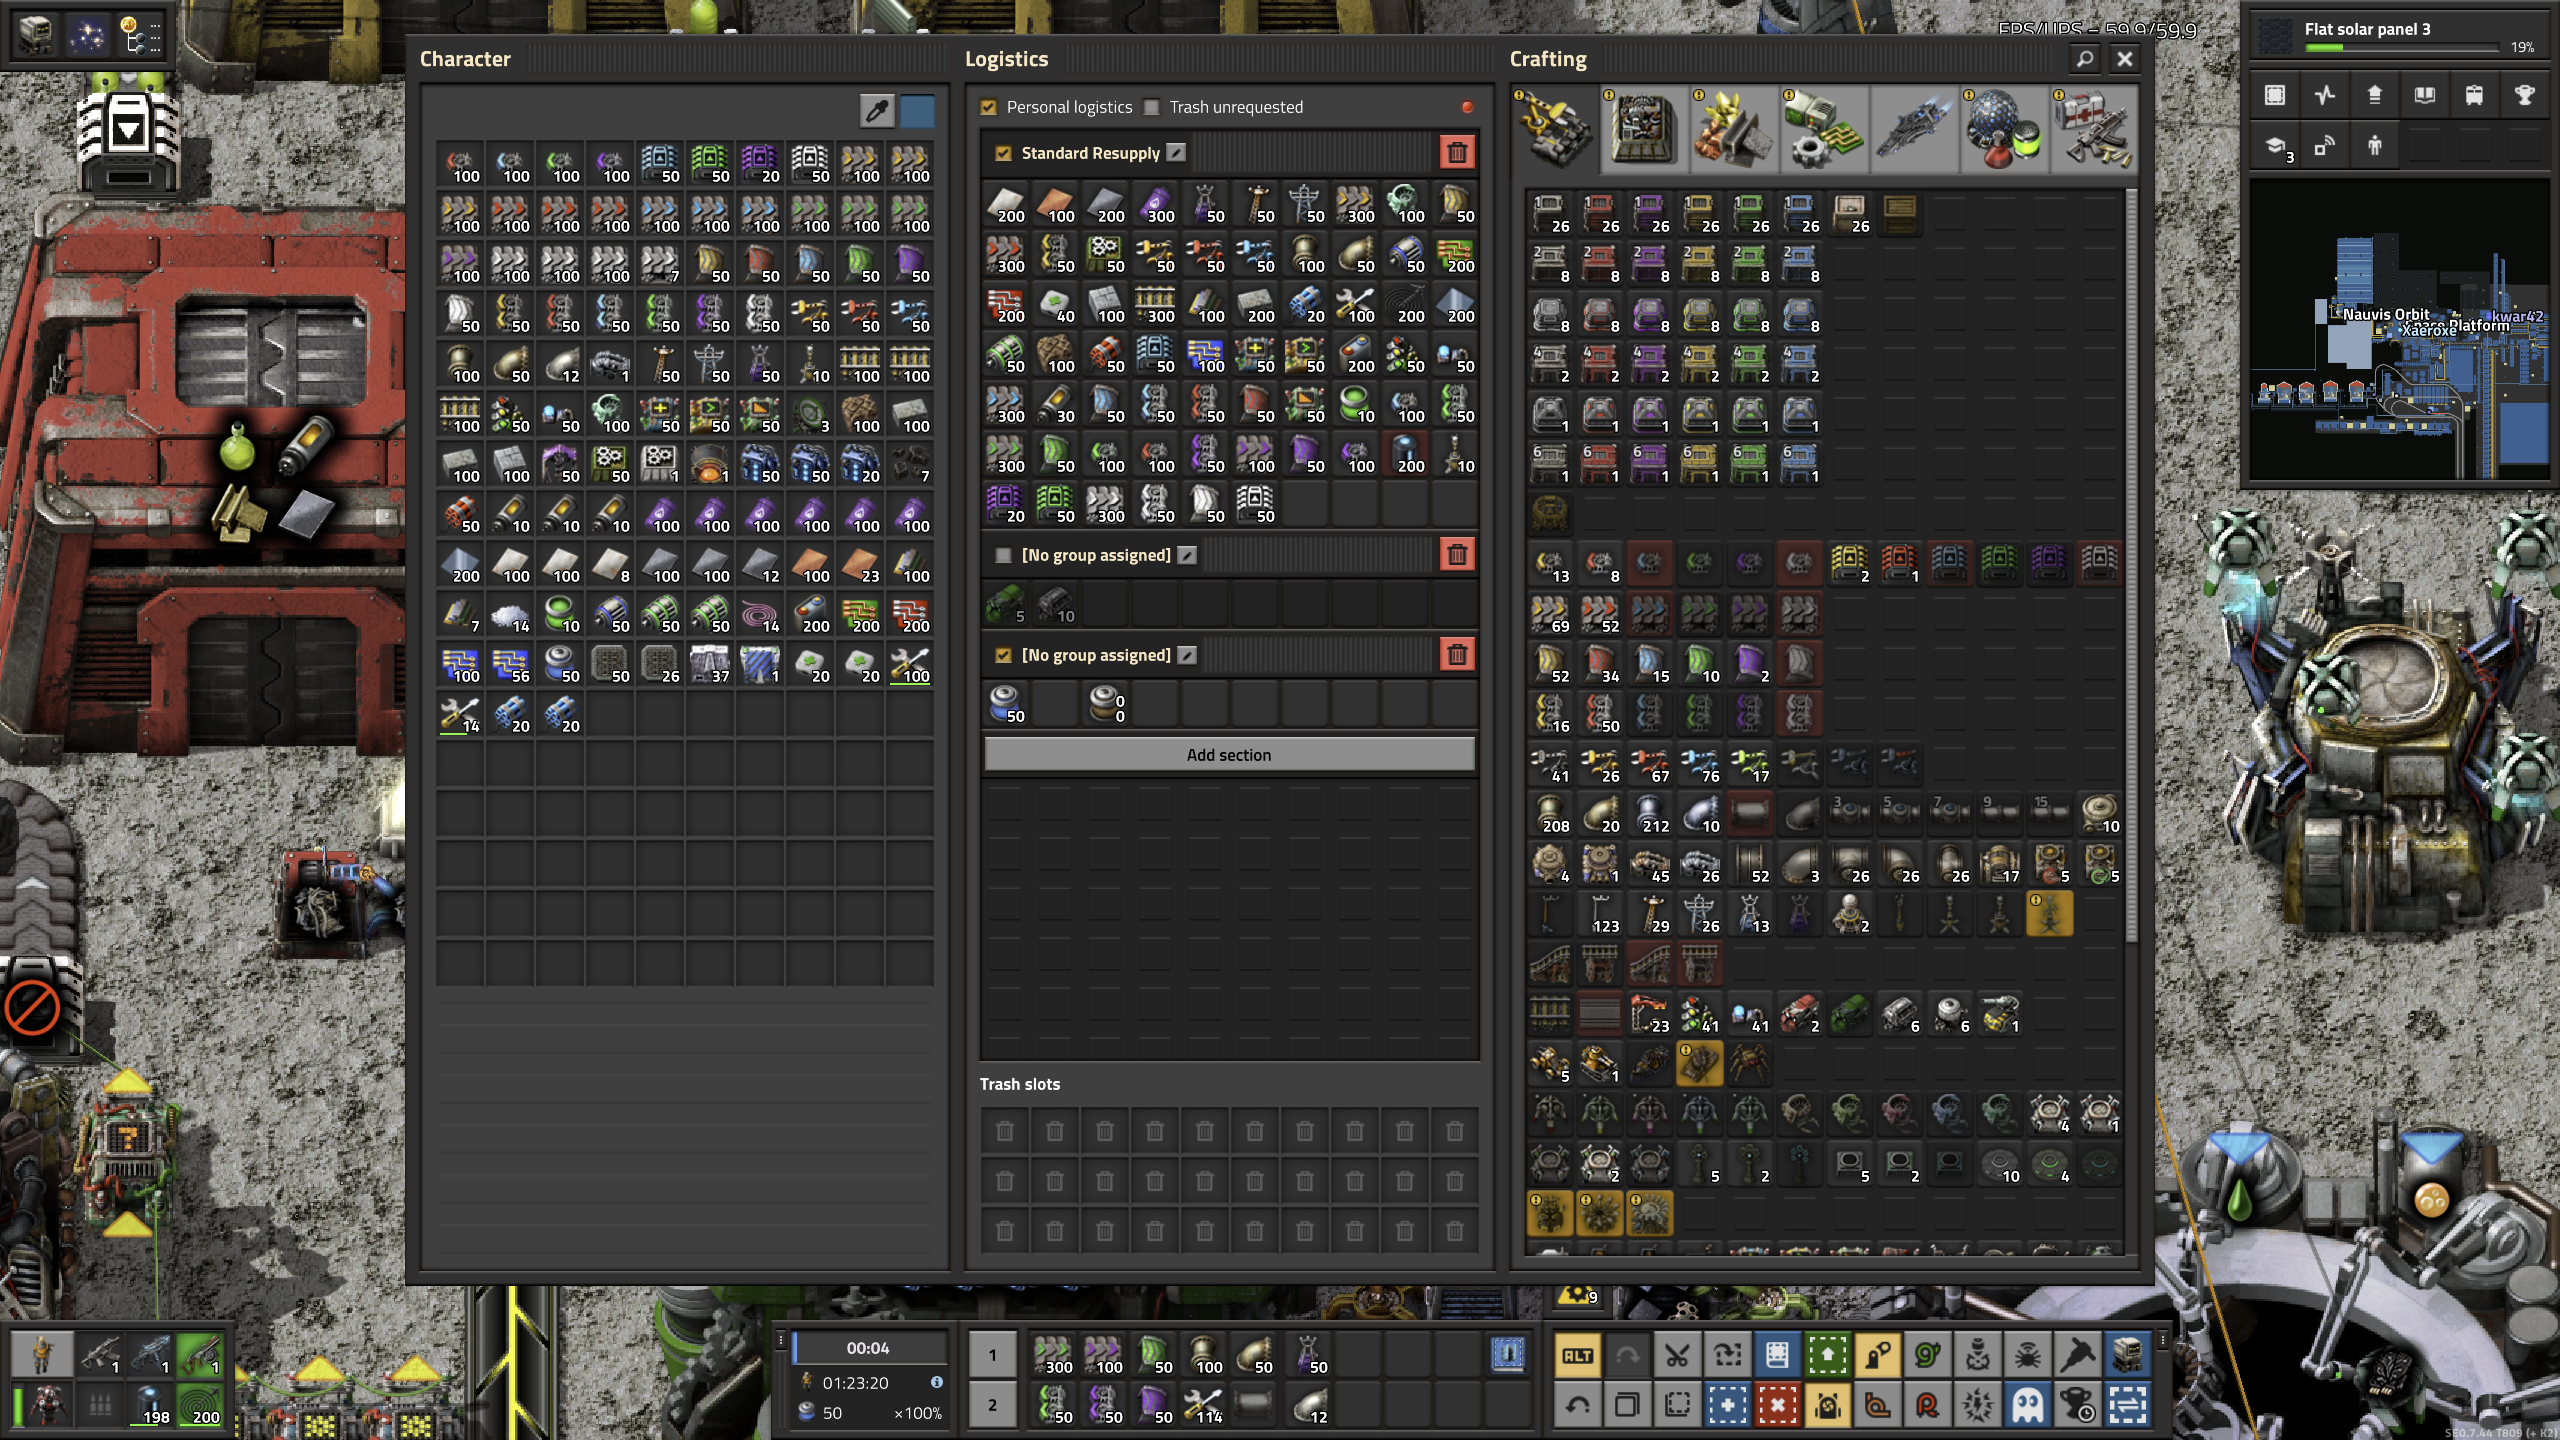Open the Combat crafting category tab
Screen dimensions: 2560x1440
2094,129
